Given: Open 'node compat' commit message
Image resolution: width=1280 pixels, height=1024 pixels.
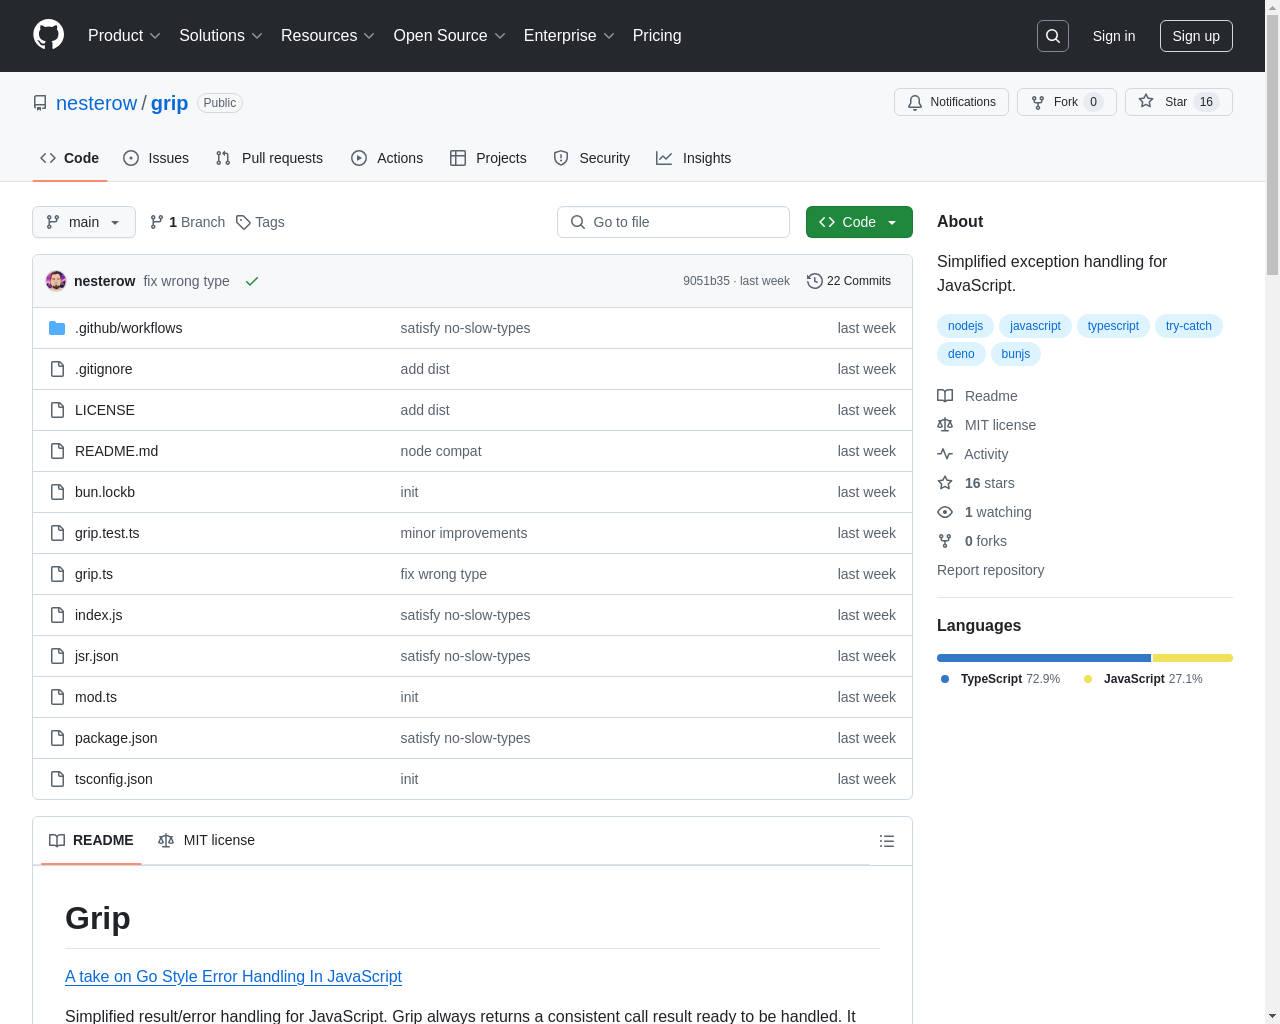Looking at the screenshot, I should point(441,451).
